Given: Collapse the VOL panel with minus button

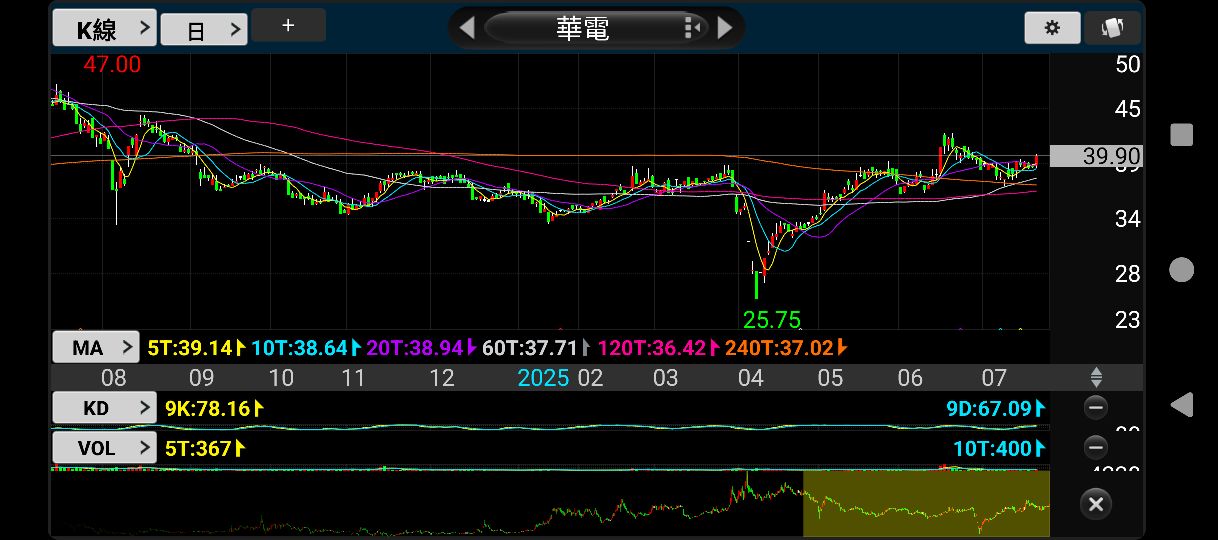Looking at the screenshot, I should tap(1096, 448).
